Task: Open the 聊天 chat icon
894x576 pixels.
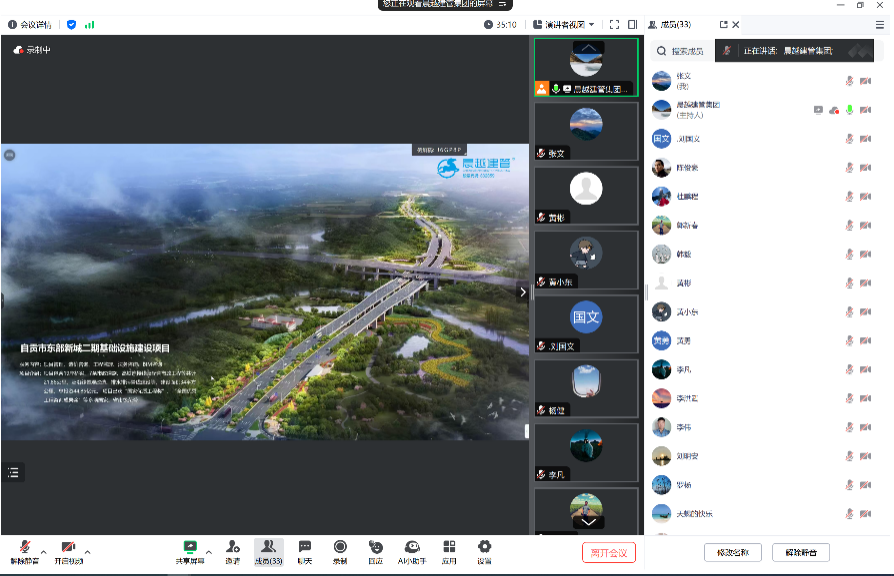Action: pos(305,550)
